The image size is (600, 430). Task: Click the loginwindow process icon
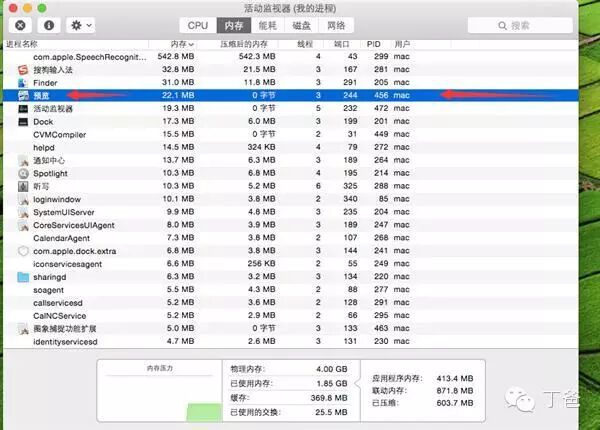(x=23, y=199)
